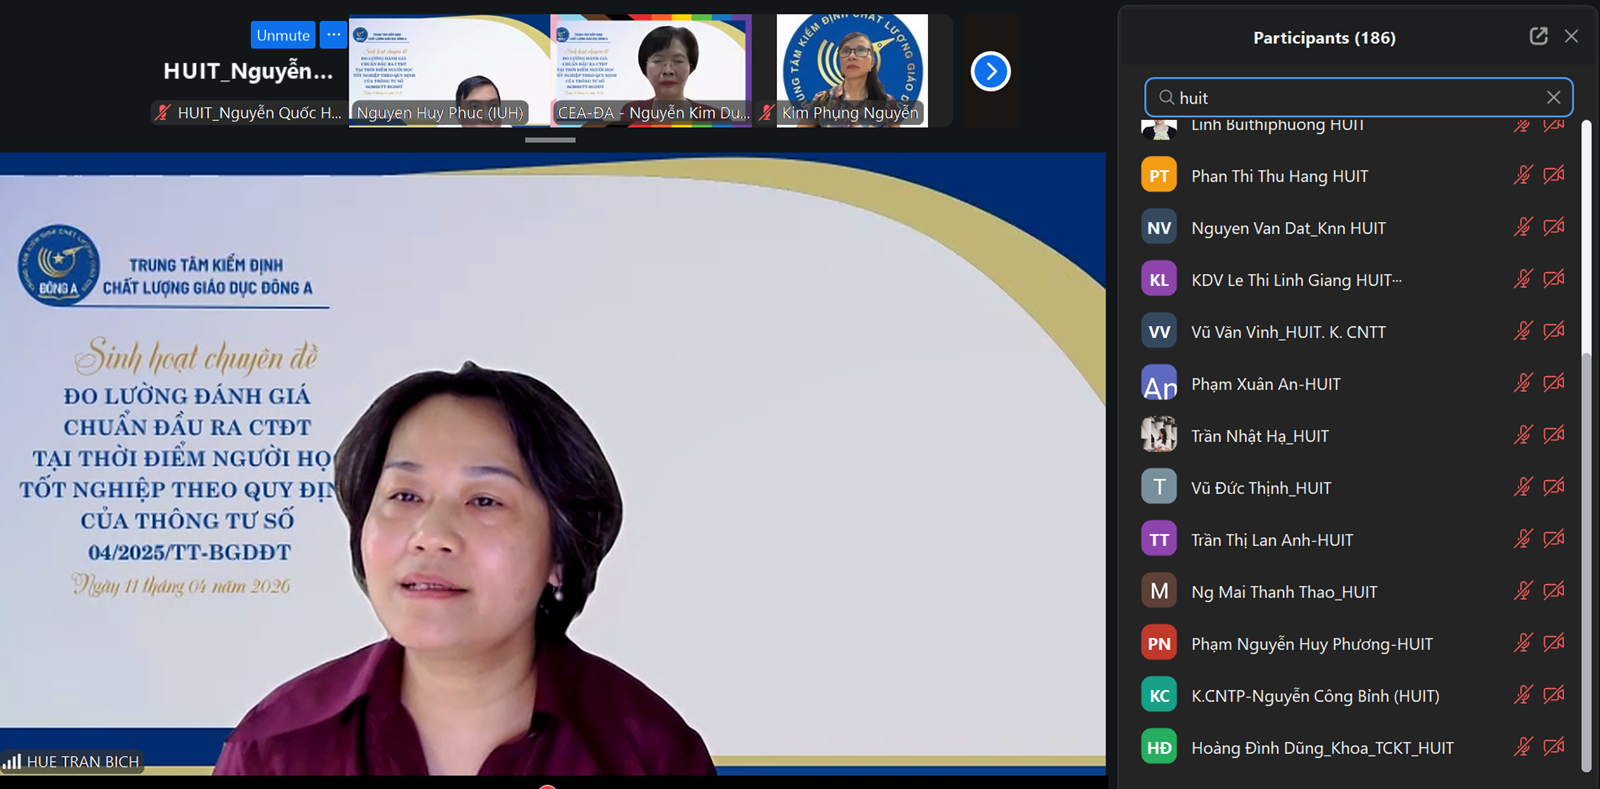Viewport: 1600px width, 789px height.
Task: Click the PT avatar of Phan Thi Thu Hang
Action: 1159,175
